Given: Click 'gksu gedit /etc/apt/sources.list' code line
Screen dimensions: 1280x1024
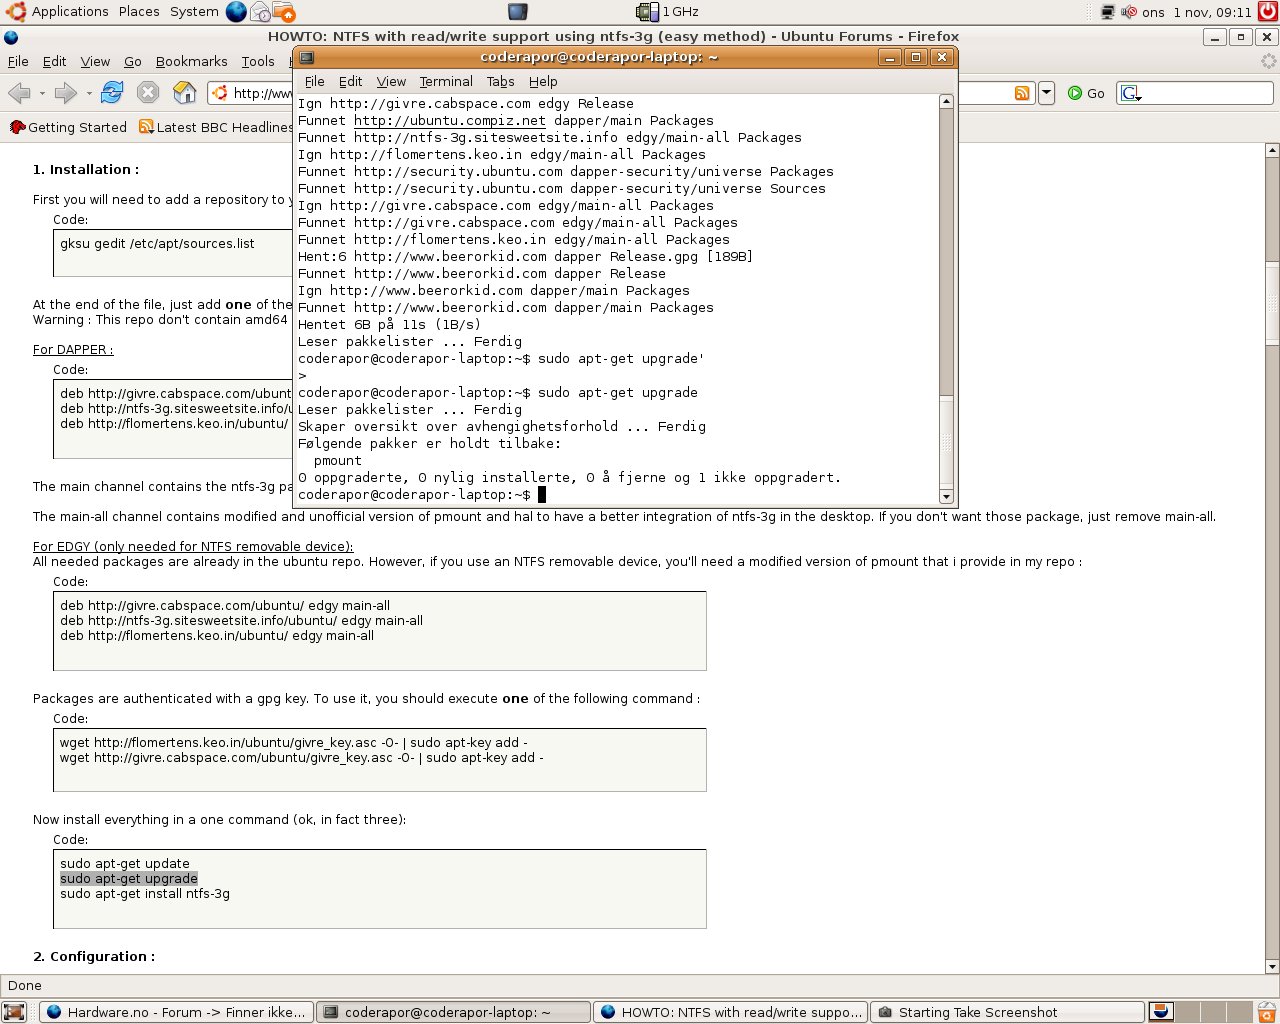Looking at the screenshot, I should pyautogui.click(x=157, y=243).
